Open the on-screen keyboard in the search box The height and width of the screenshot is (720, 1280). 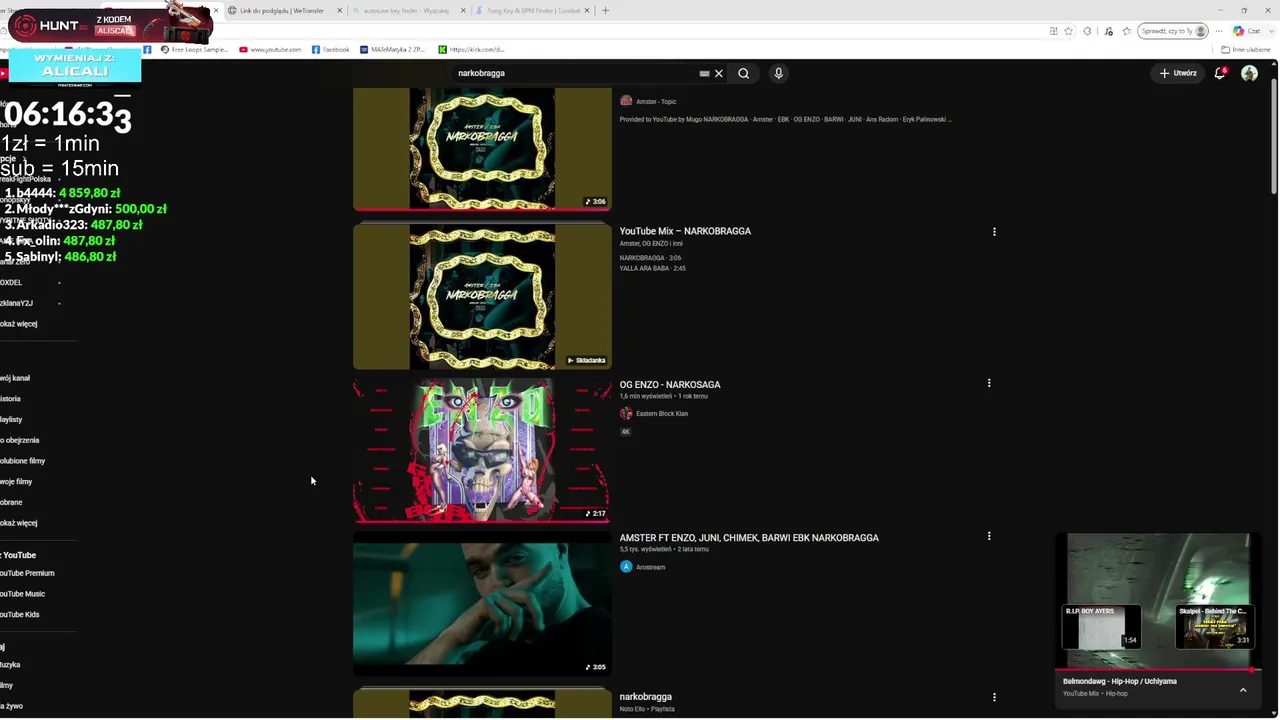pyautogui.click(x=704, y=73)
